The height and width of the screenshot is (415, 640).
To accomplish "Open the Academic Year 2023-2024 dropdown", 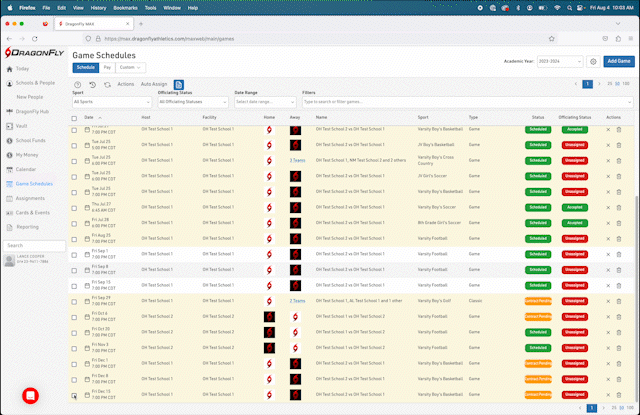I will [560, 61].
